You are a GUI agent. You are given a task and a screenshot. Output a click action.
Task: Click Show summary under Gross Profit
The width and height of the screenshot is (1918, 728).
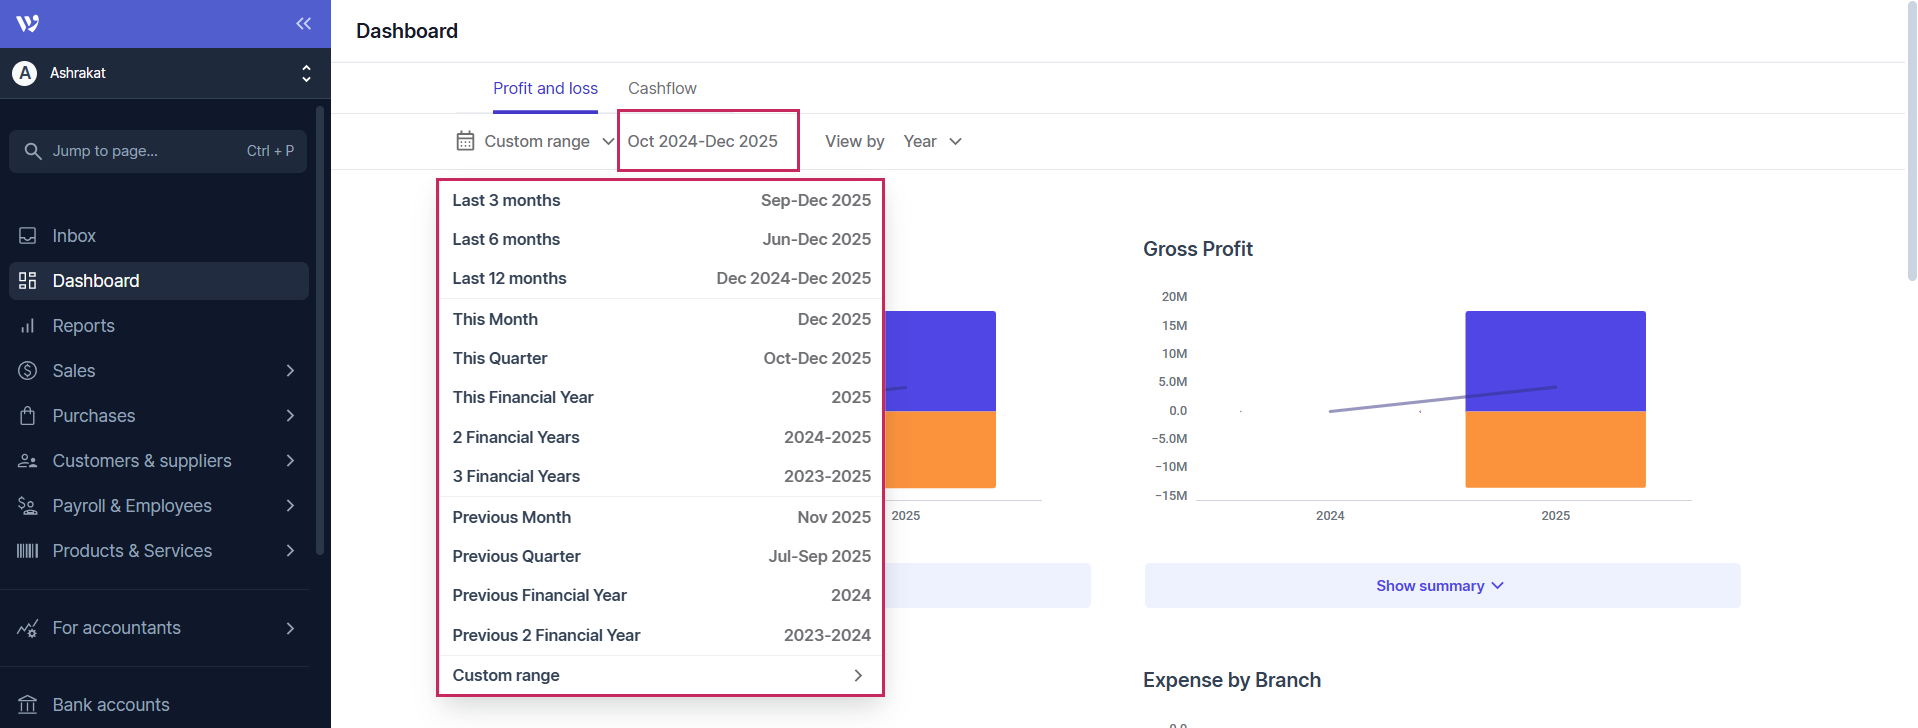coord(1440,586)
